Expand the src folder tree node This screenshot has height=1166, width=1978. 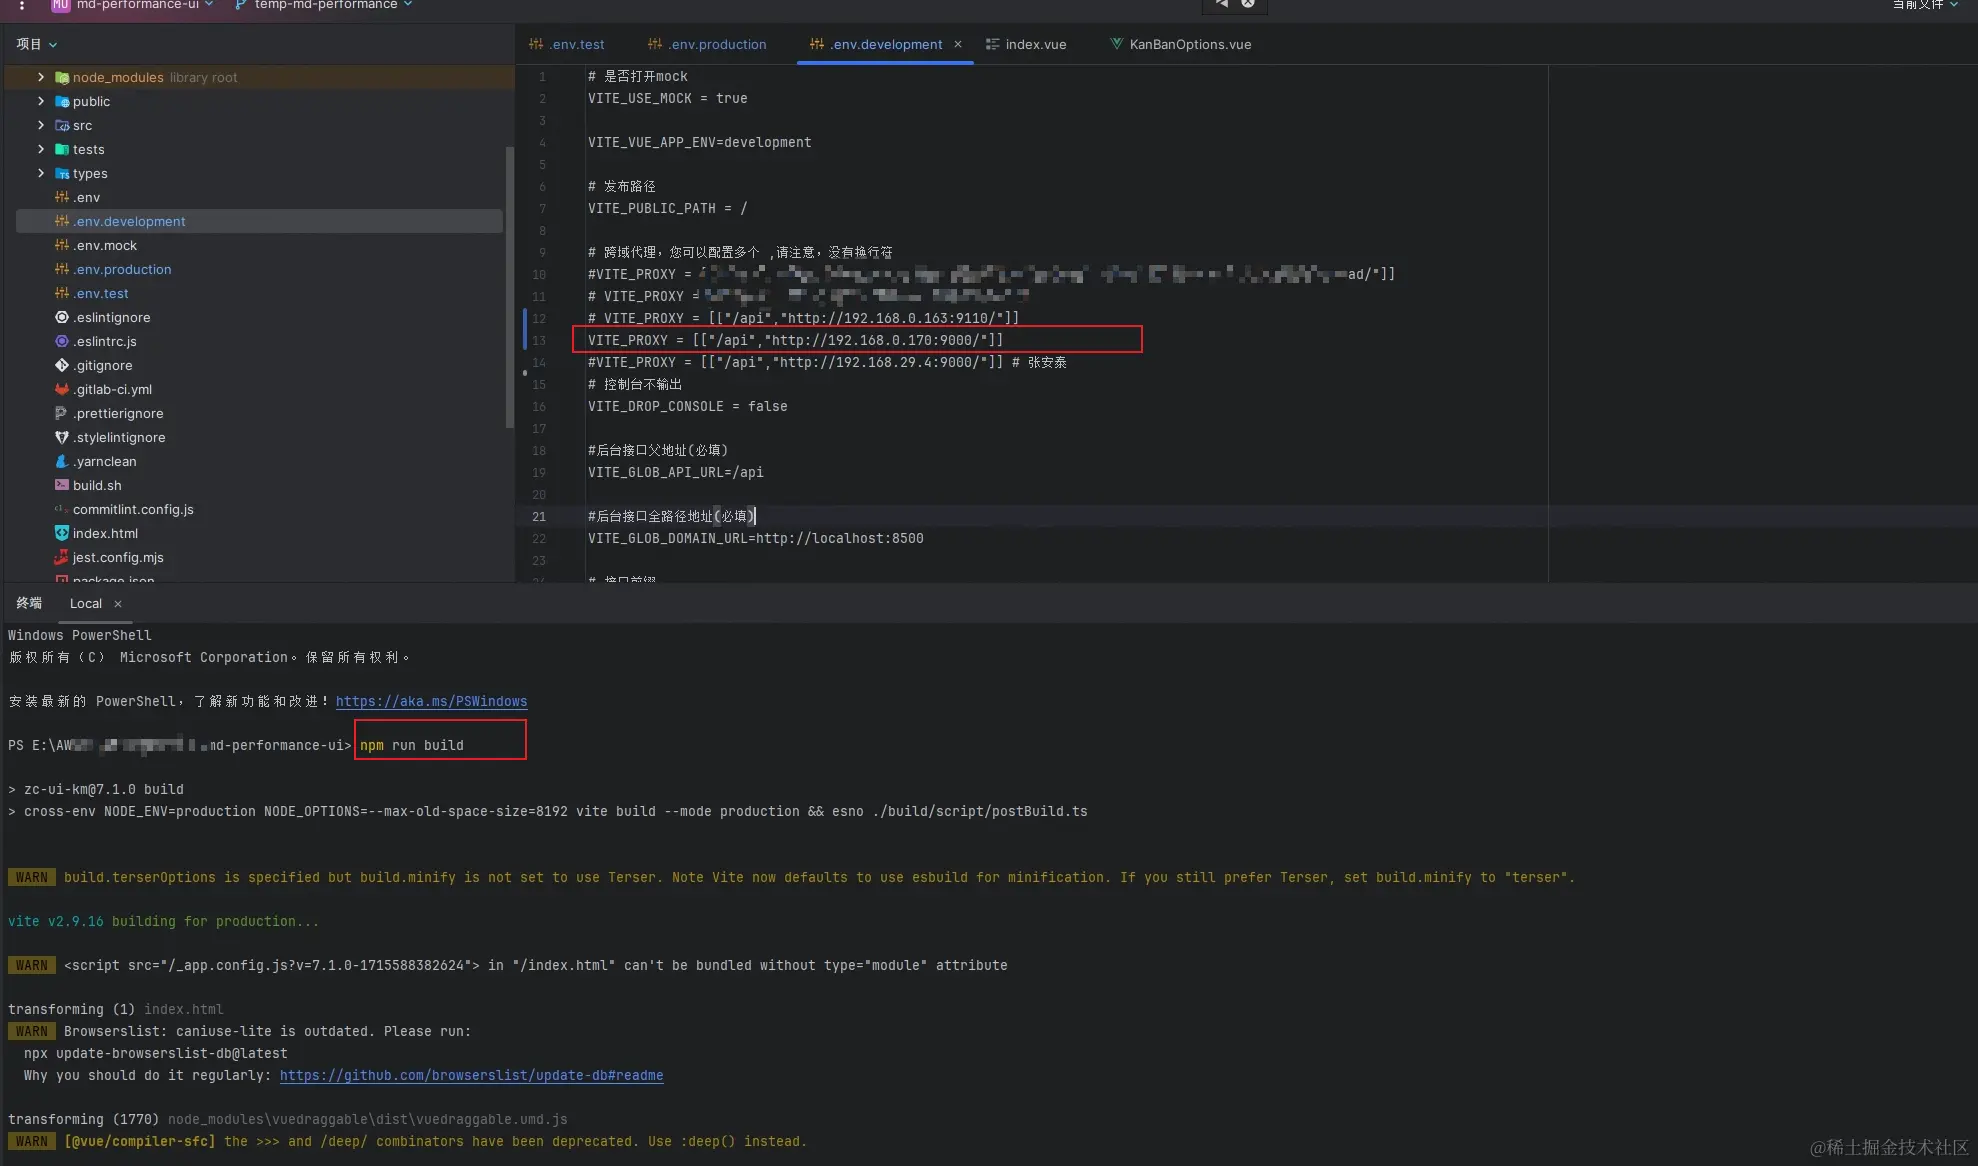click(41, 125)
